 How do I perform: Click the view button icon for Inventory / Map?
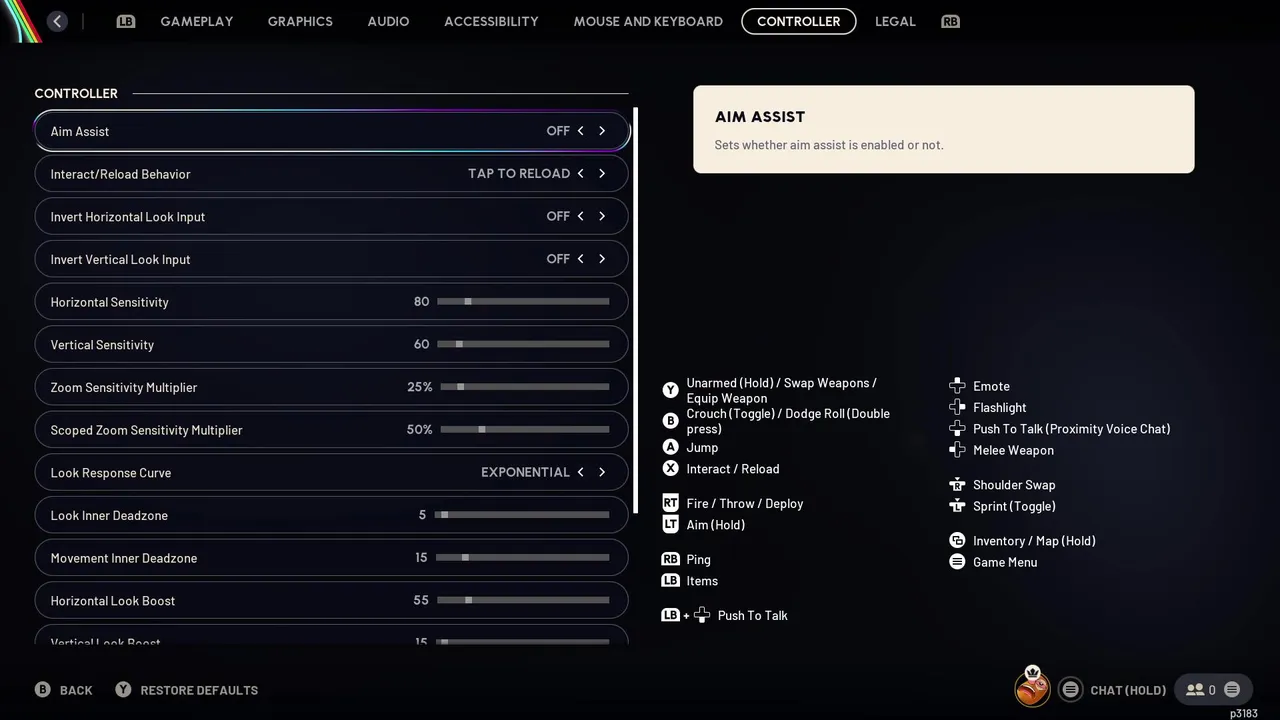957,540
